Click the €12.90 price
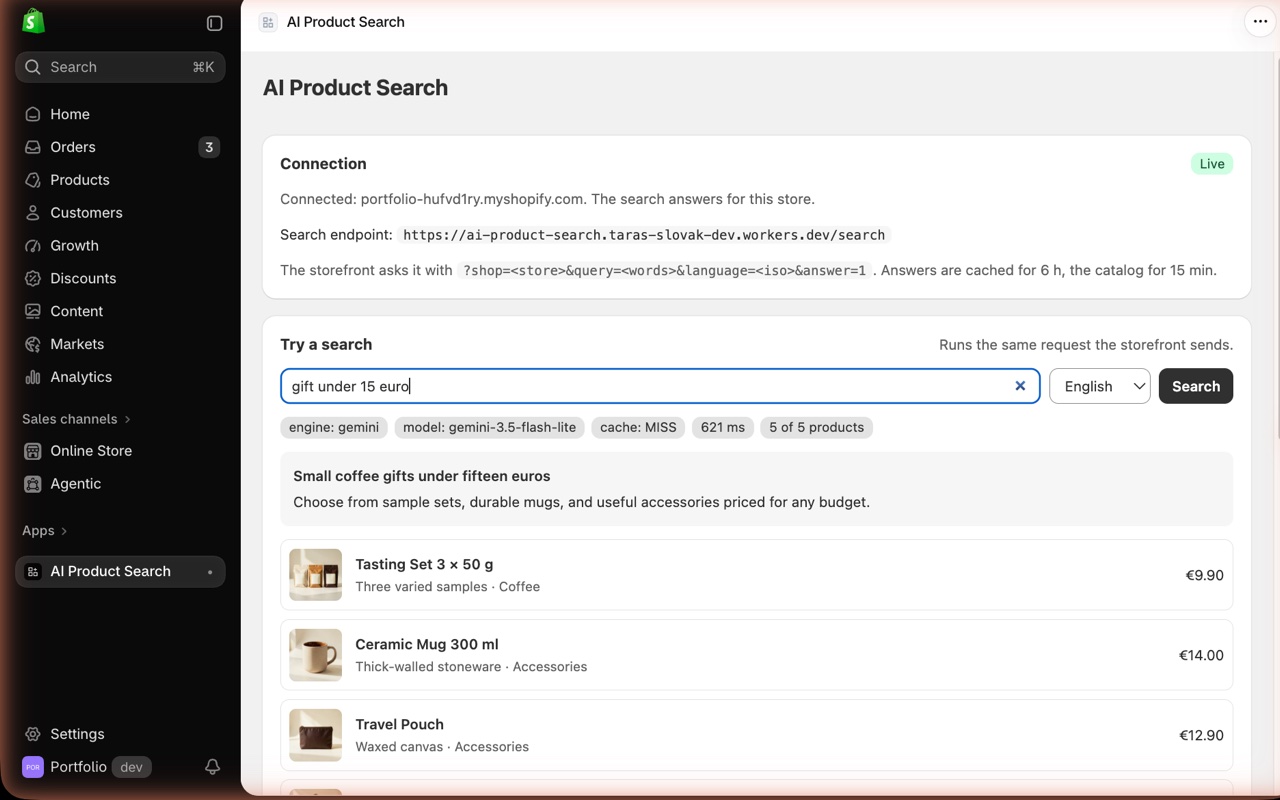This screenshot has height=800, width=1280. click(x=1201, y=735)
